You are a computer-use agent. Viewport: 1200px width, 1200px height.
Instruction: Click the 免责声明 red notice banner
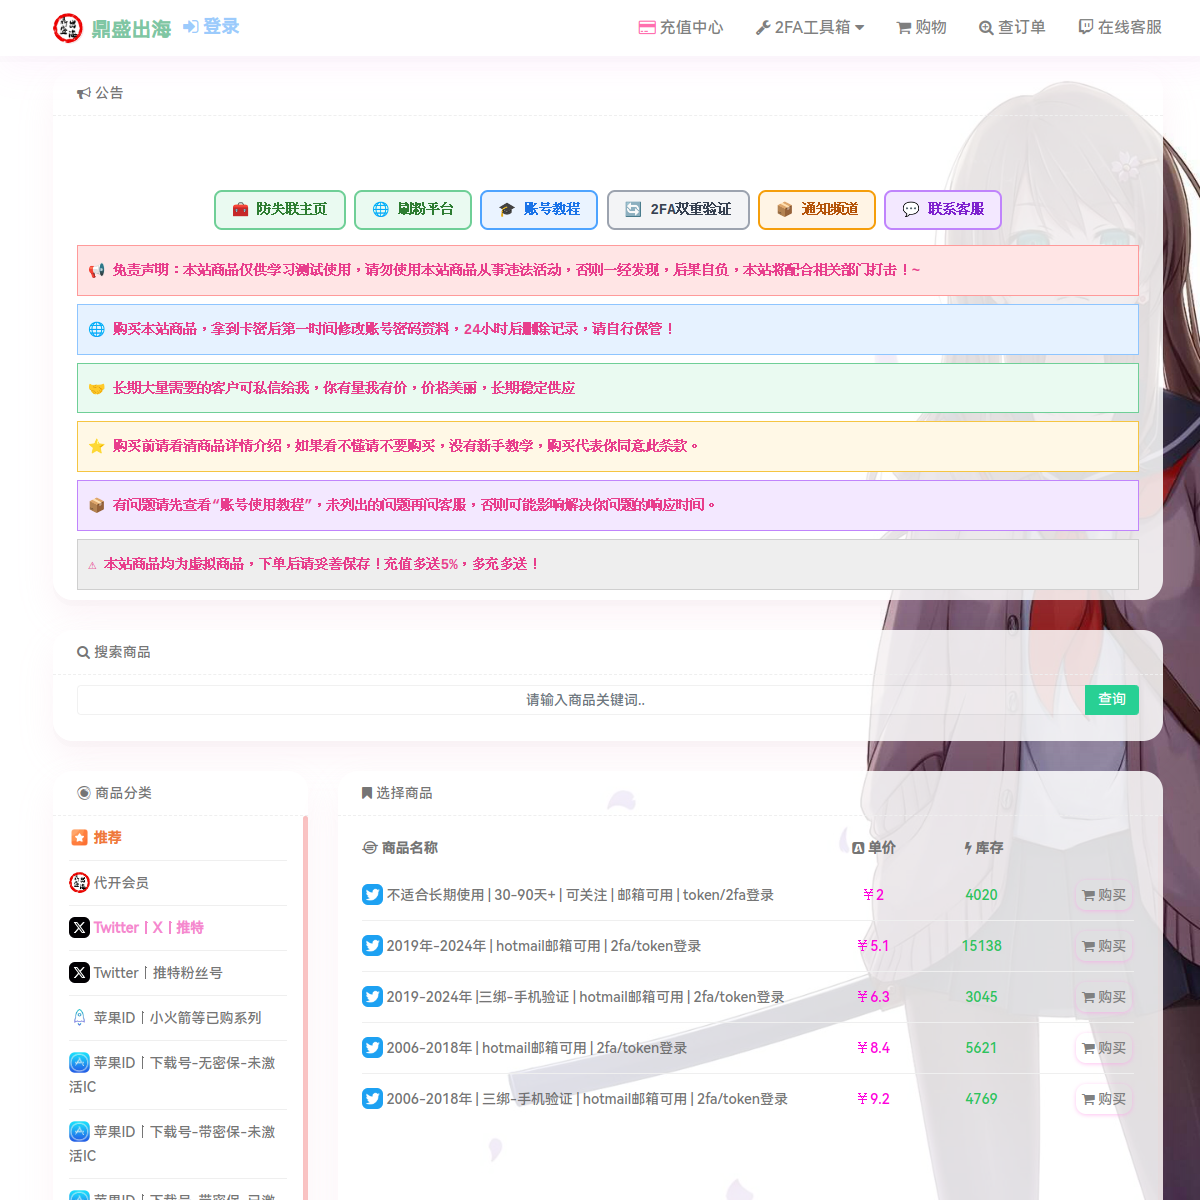click(x=608, y=270)
